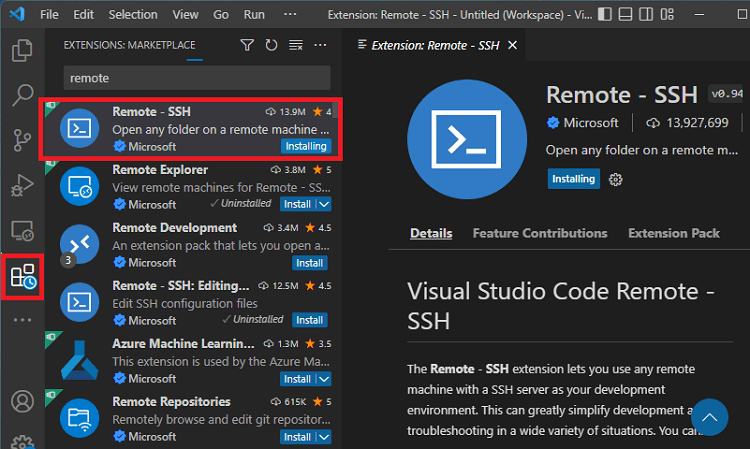Open the Explorer view in activity bar
750x449 pixels.
click(x=22, y=51)
